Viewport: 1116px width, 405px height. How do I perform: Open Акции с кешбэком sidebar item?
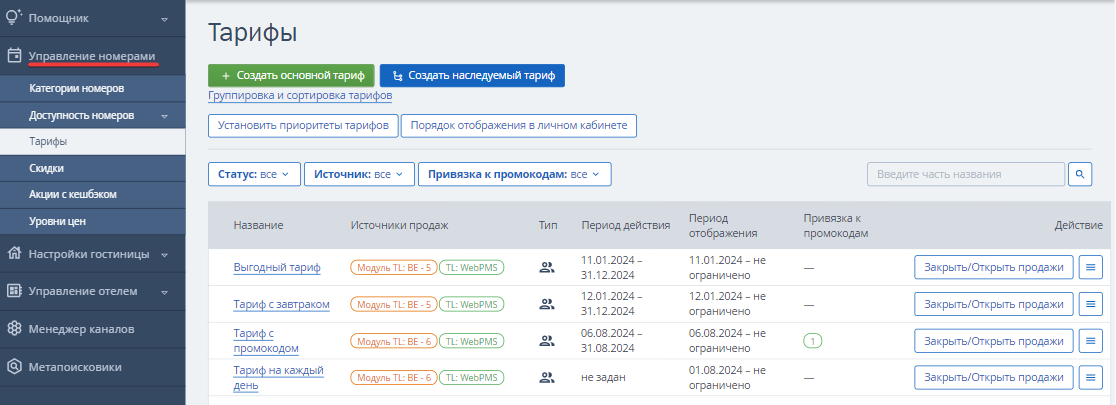click(x=93, y=194)
